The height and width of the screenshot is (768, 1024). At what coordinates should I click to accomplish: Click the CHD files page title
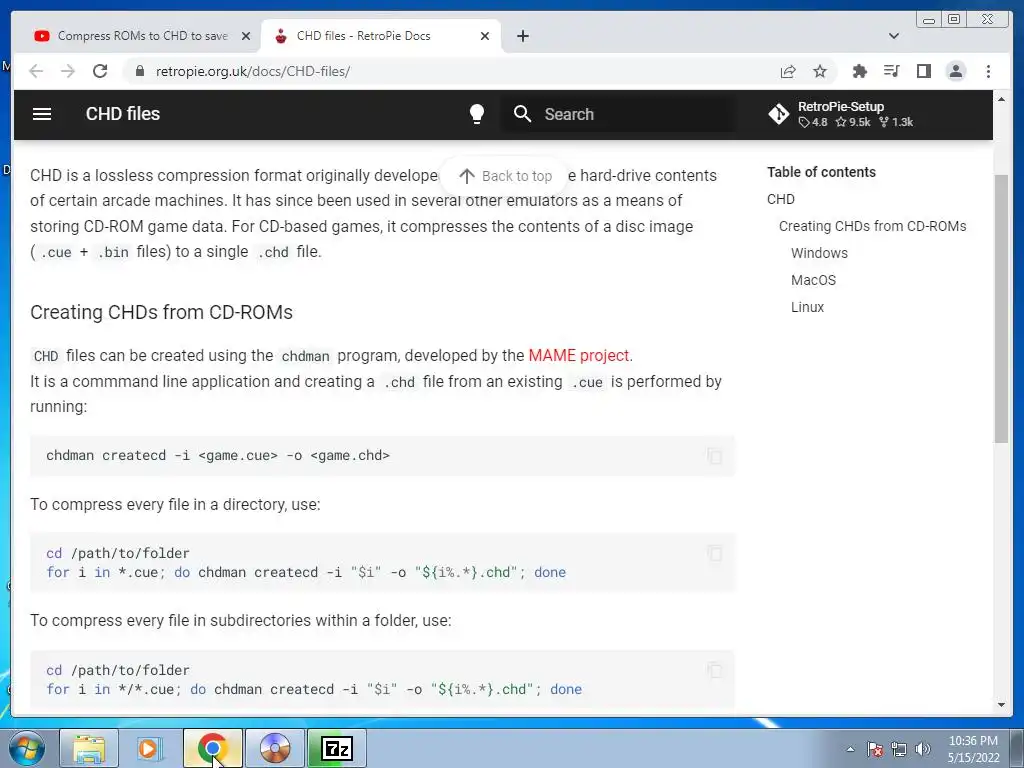click(123, 114)
